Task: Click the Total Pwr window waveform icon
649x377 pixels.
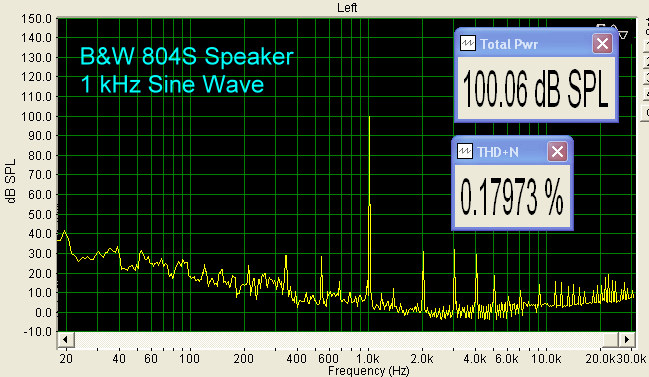Action: click(468, 43)
